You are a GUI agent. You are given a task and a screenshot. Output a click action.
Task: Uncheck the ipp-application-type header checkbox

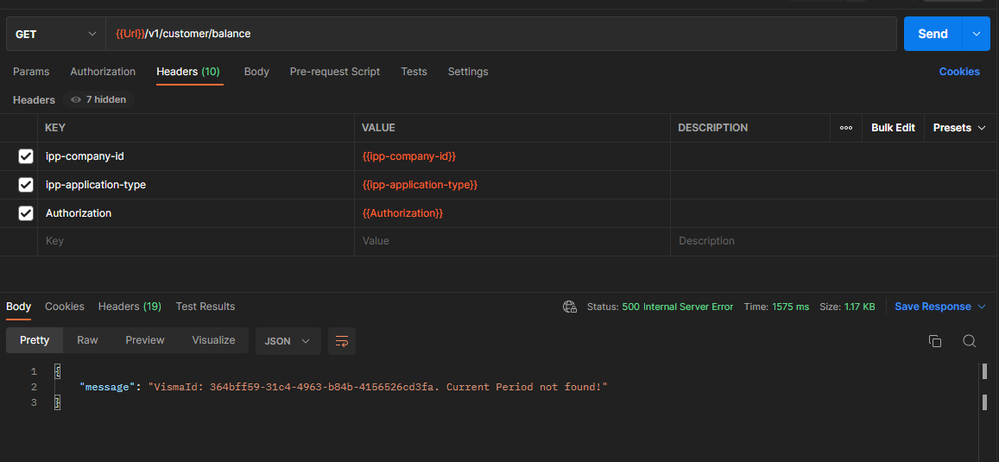25,185
